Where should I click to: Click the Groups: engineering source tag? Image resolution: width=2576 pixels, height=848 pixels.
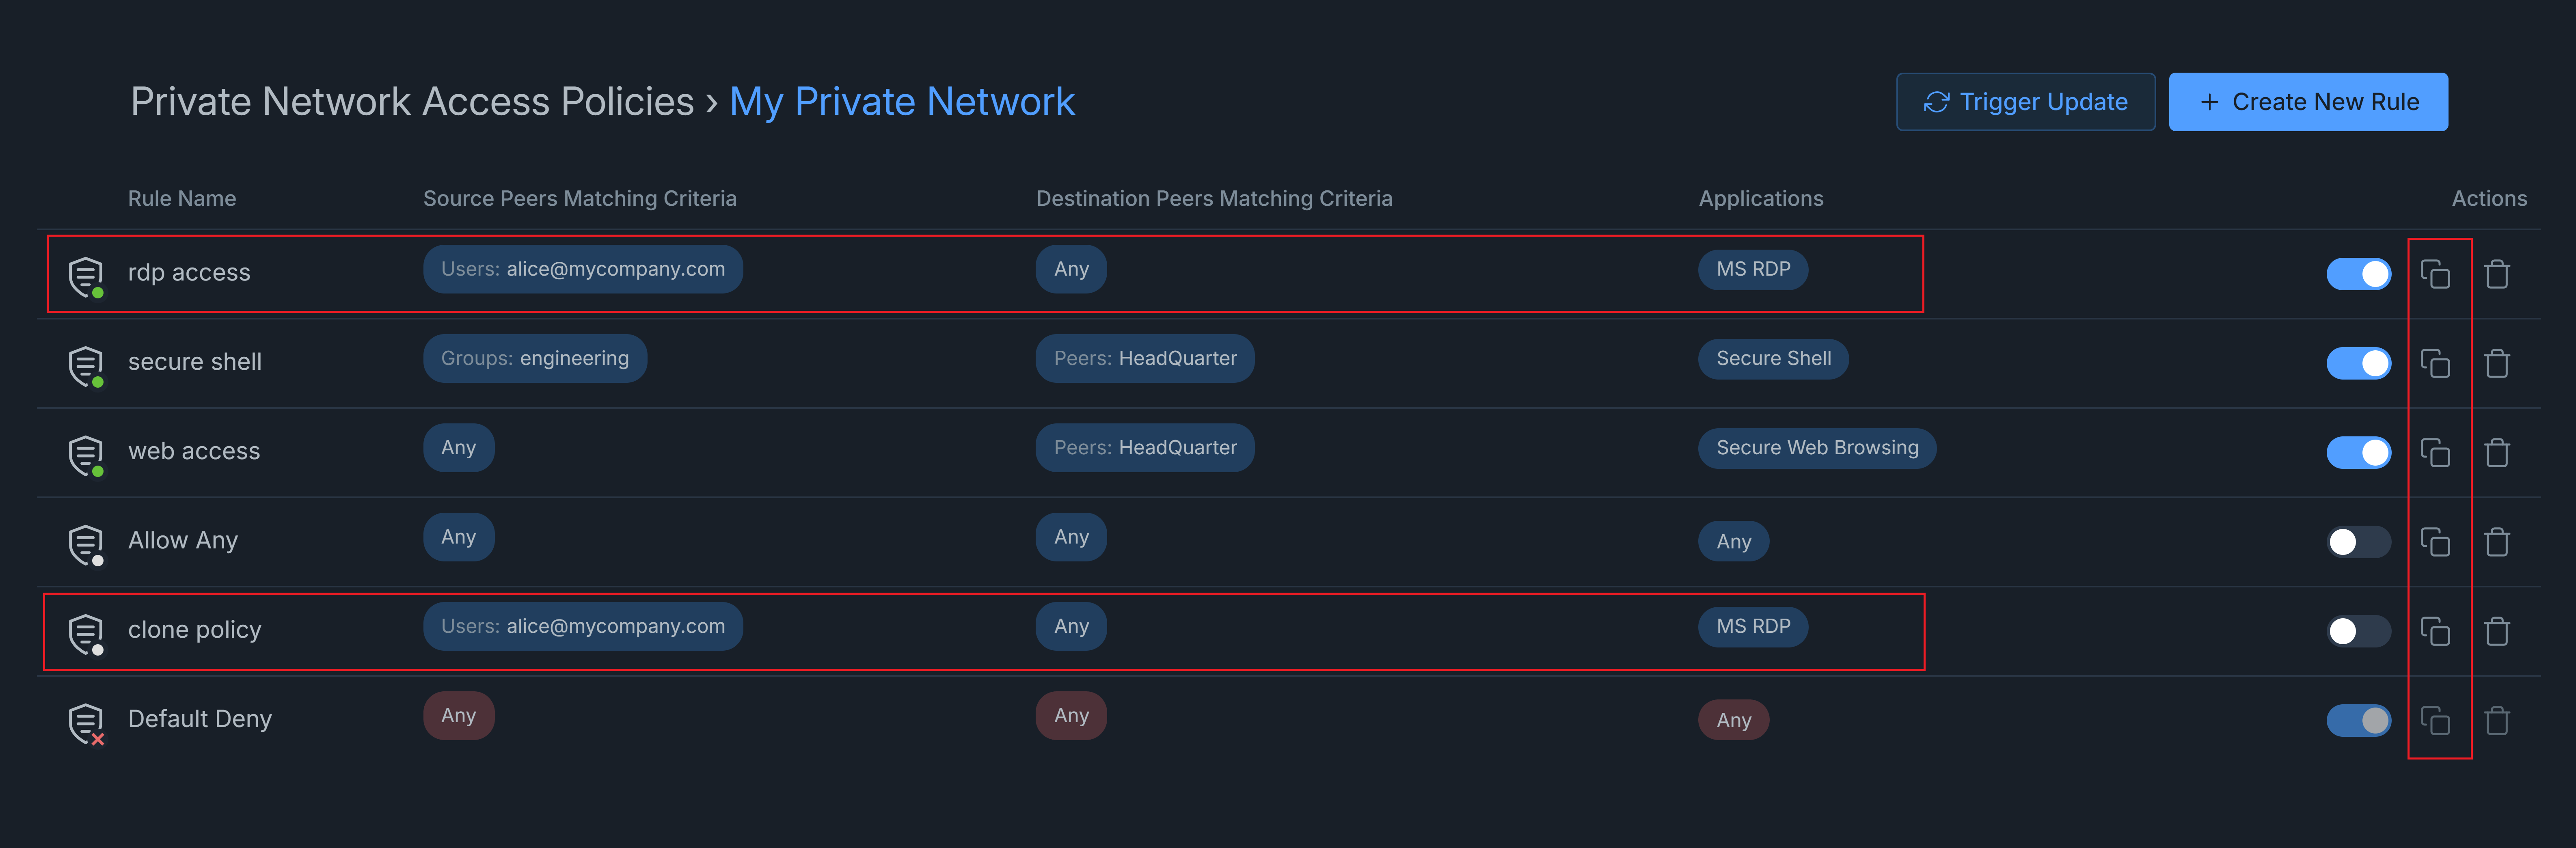coord(535,358)
